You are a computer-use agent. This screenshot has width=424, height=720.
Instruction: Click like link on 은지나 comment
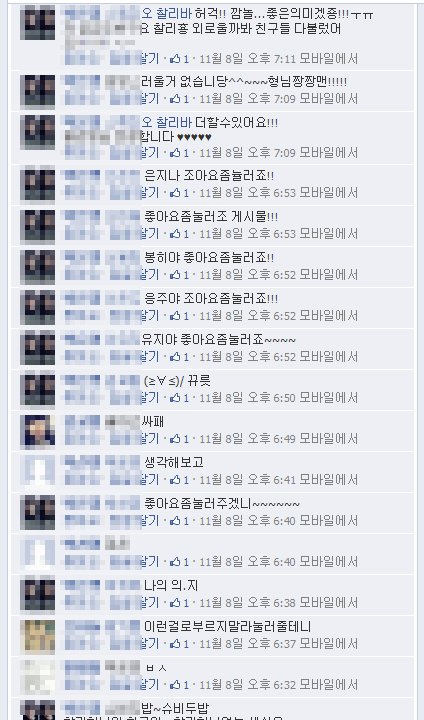pyautogui.click(x=150, y=193)
